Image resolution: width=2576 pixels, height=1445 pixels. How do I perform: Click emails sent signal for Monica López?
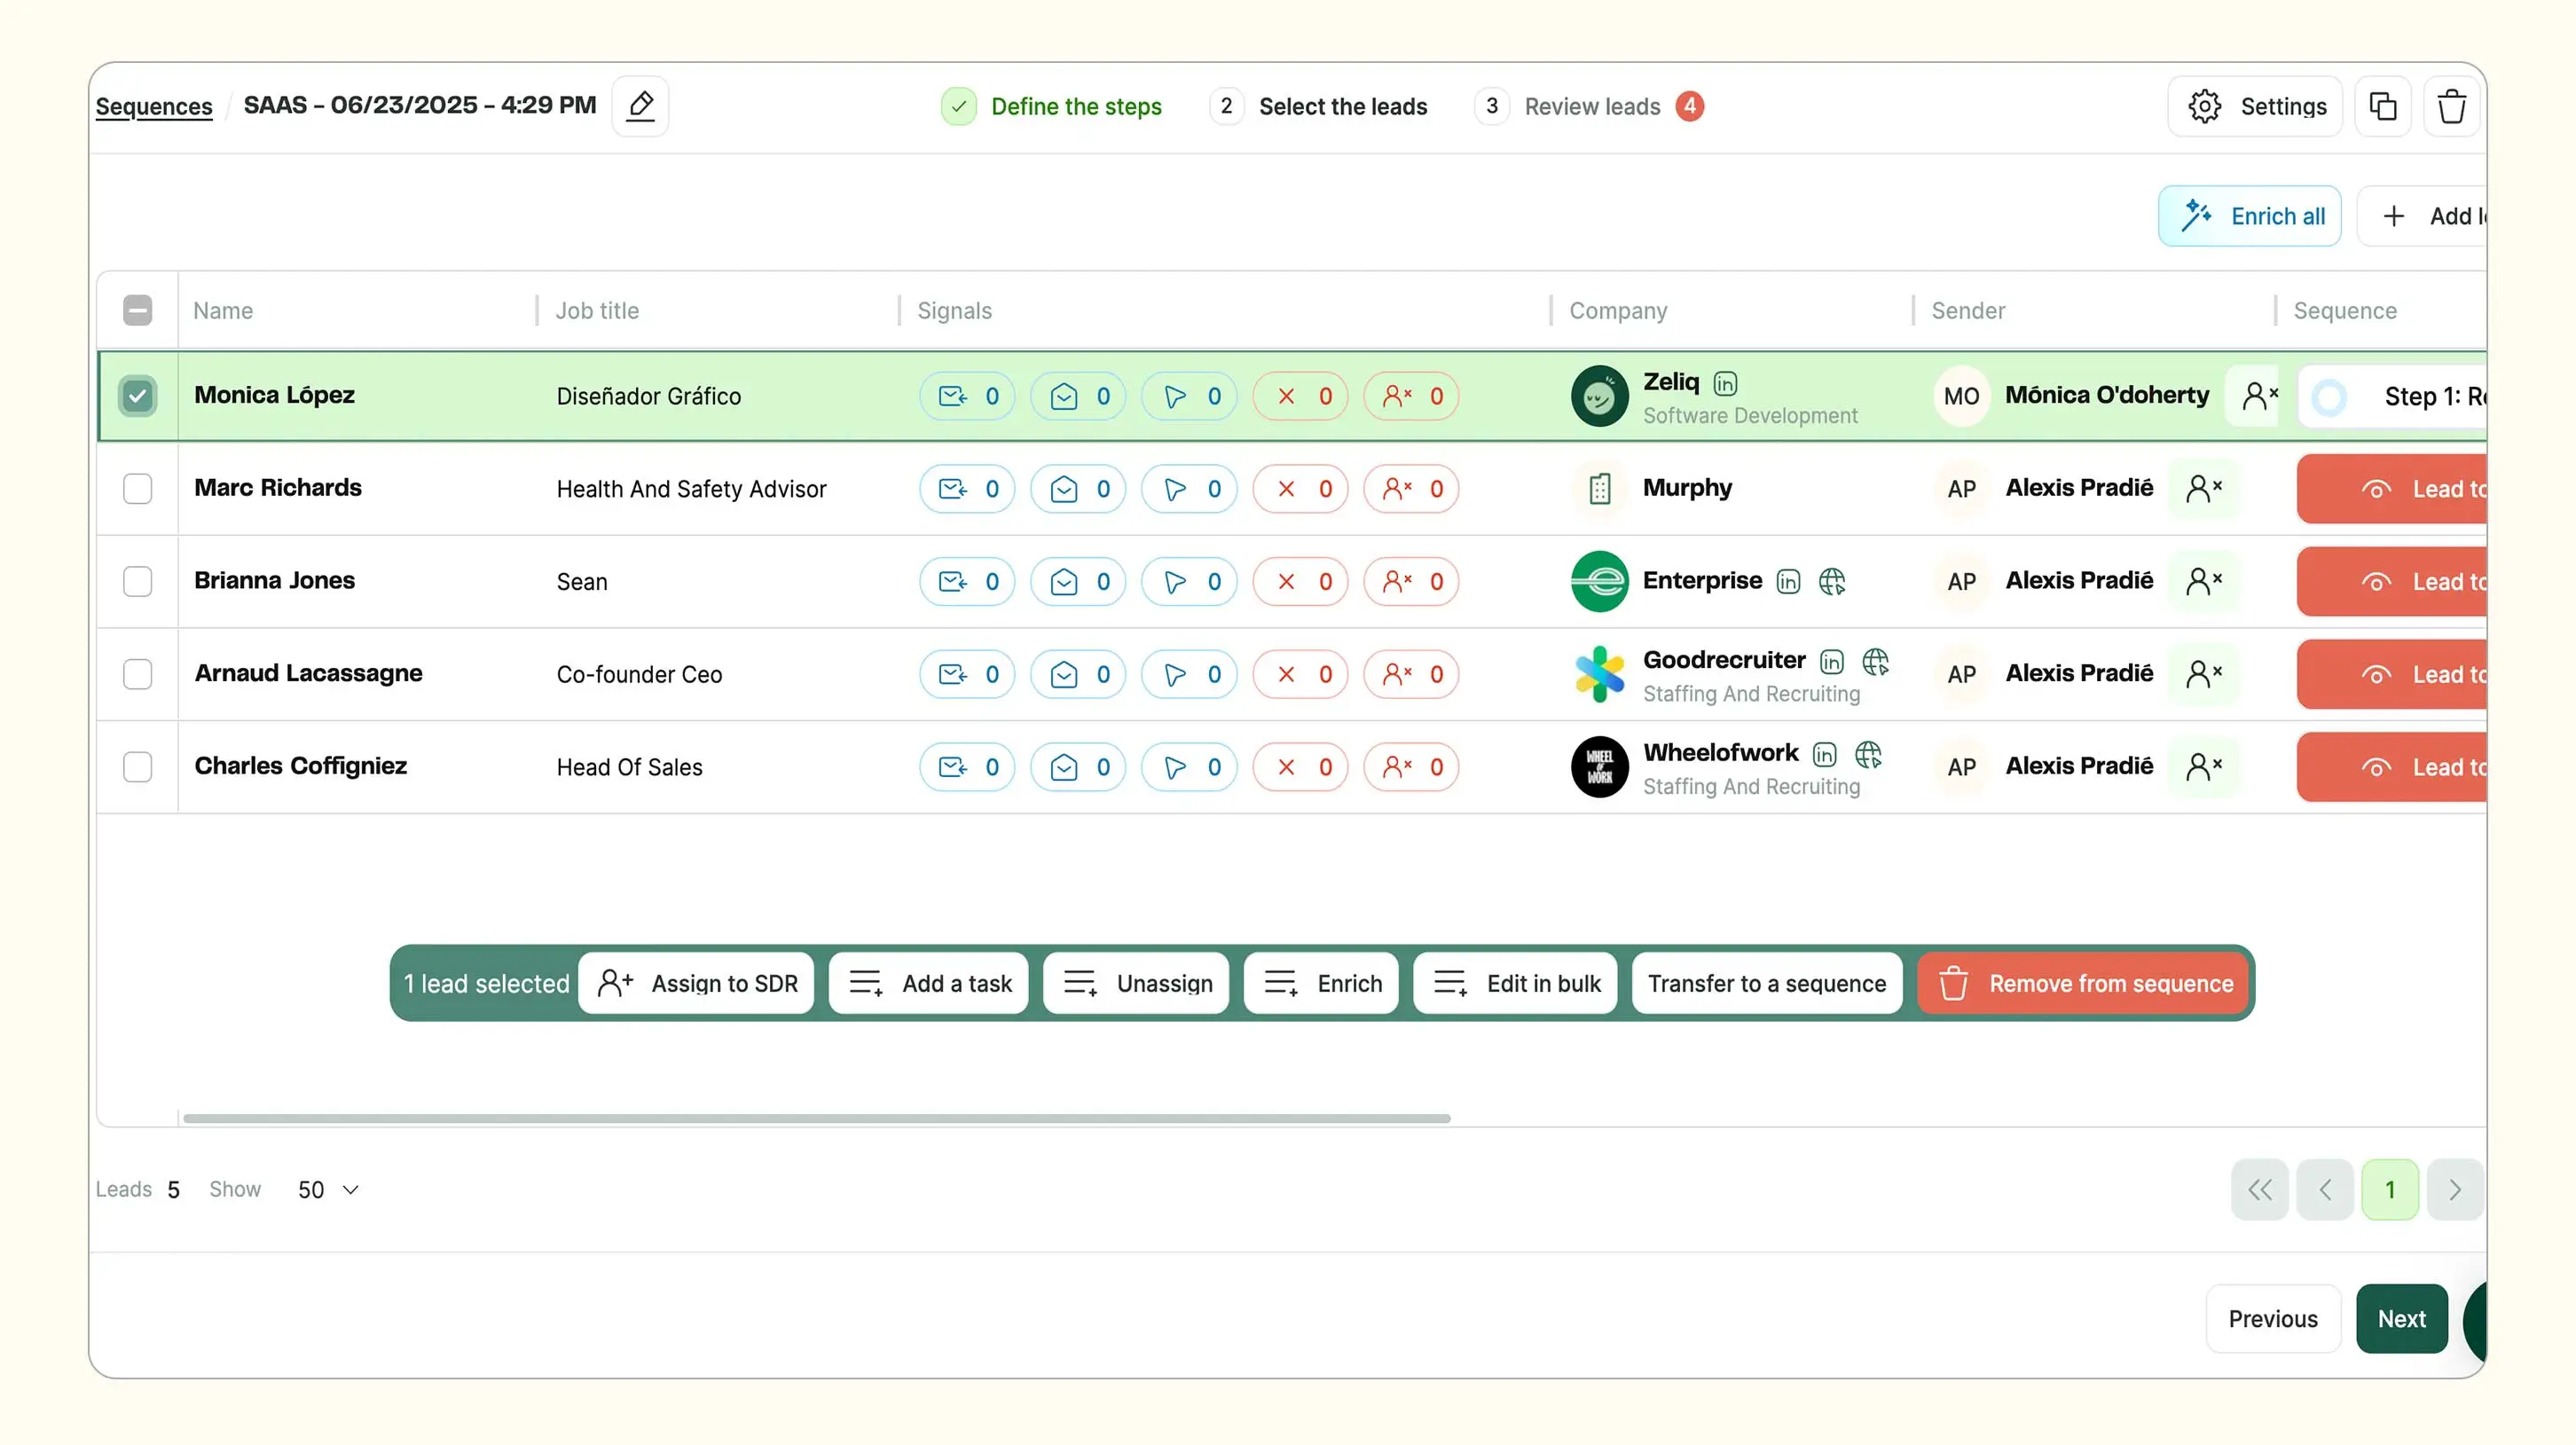(967, 396)
